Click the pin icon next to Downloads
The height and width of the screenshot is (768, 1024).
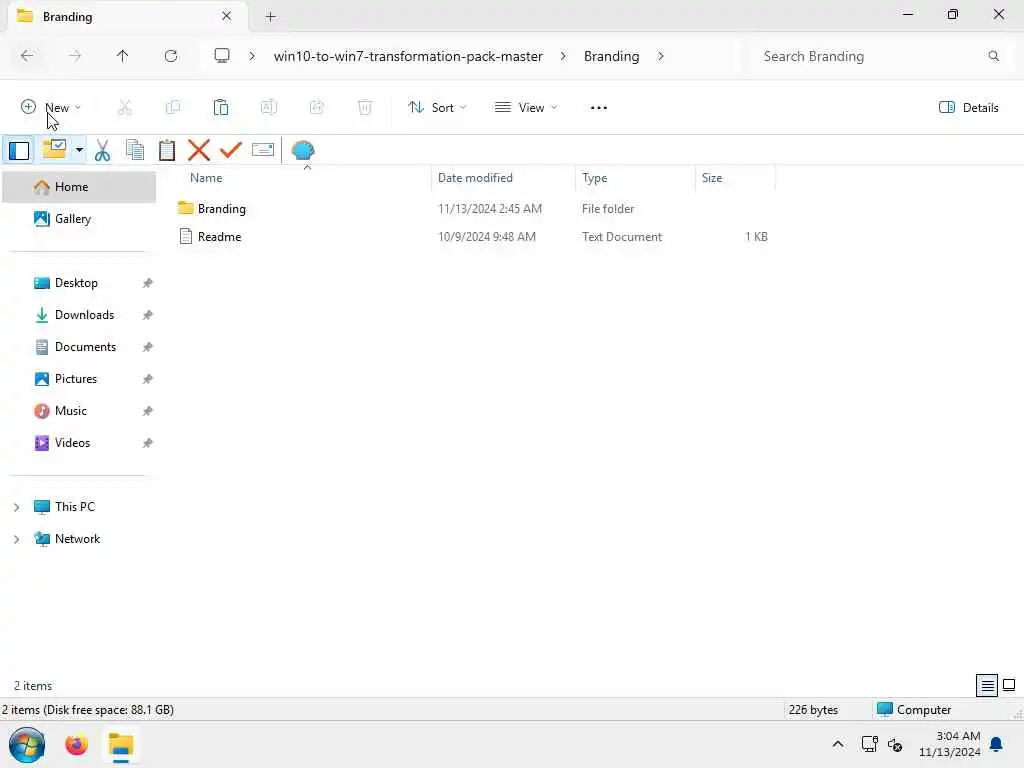tap(148, 315)
